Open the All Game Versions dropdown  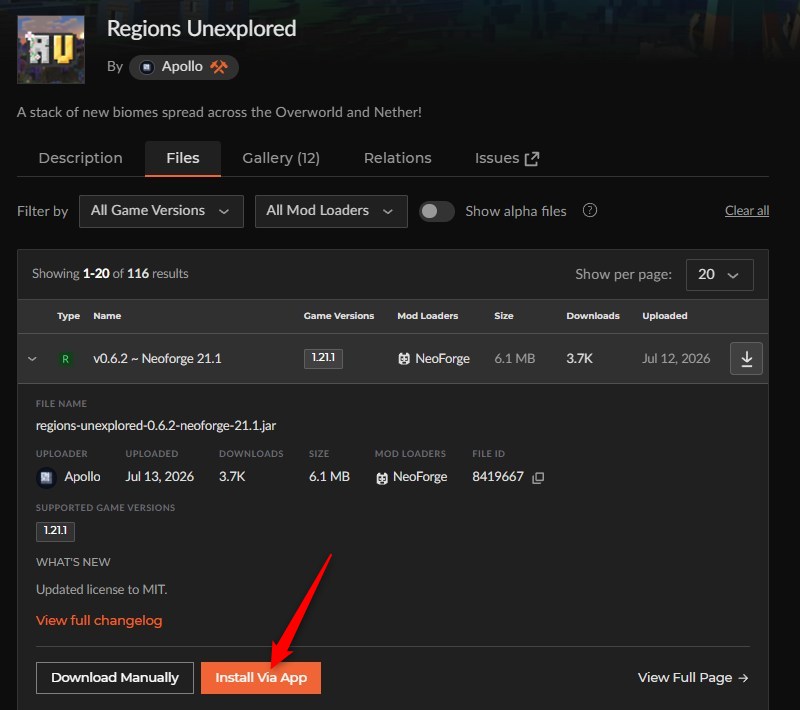click(x=161, y=211)
